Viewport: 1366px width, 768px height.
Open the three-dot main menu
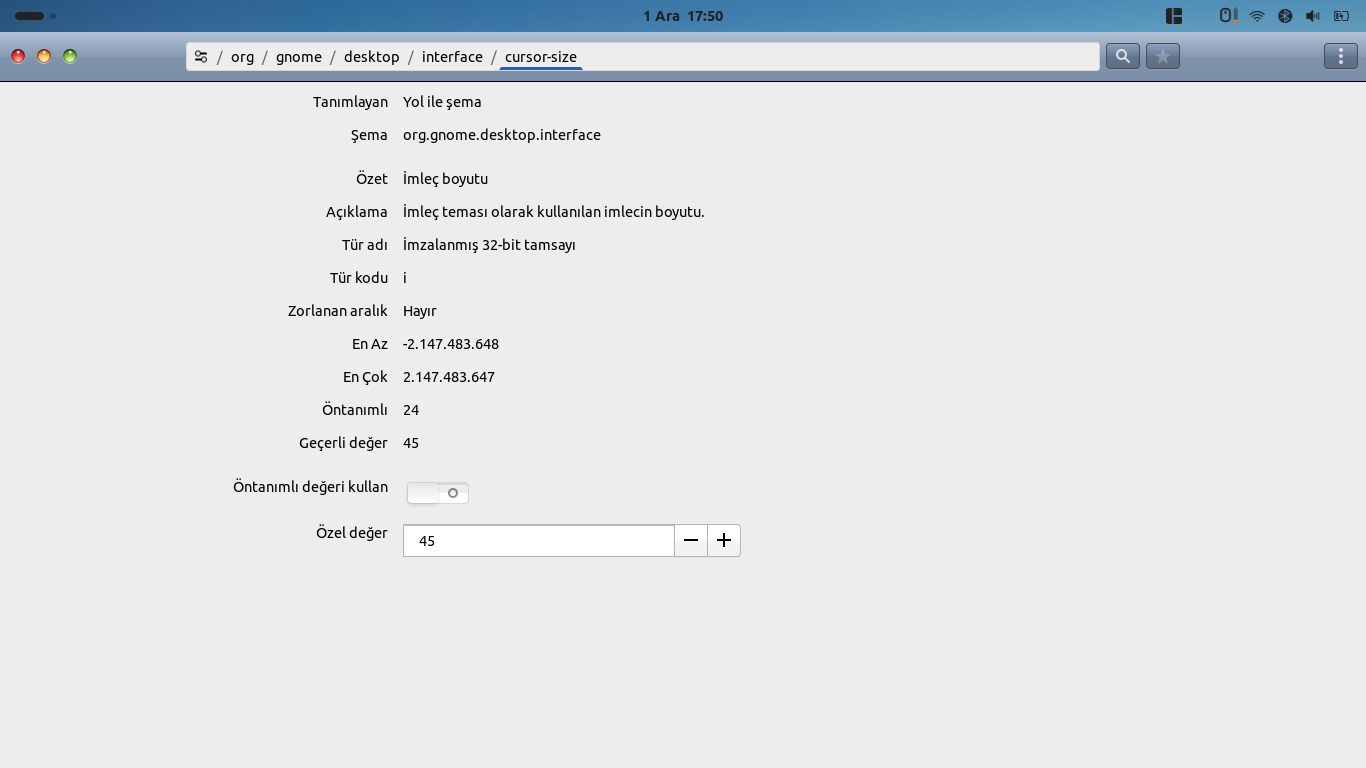pyautogui.click(x=1340, y=56)
